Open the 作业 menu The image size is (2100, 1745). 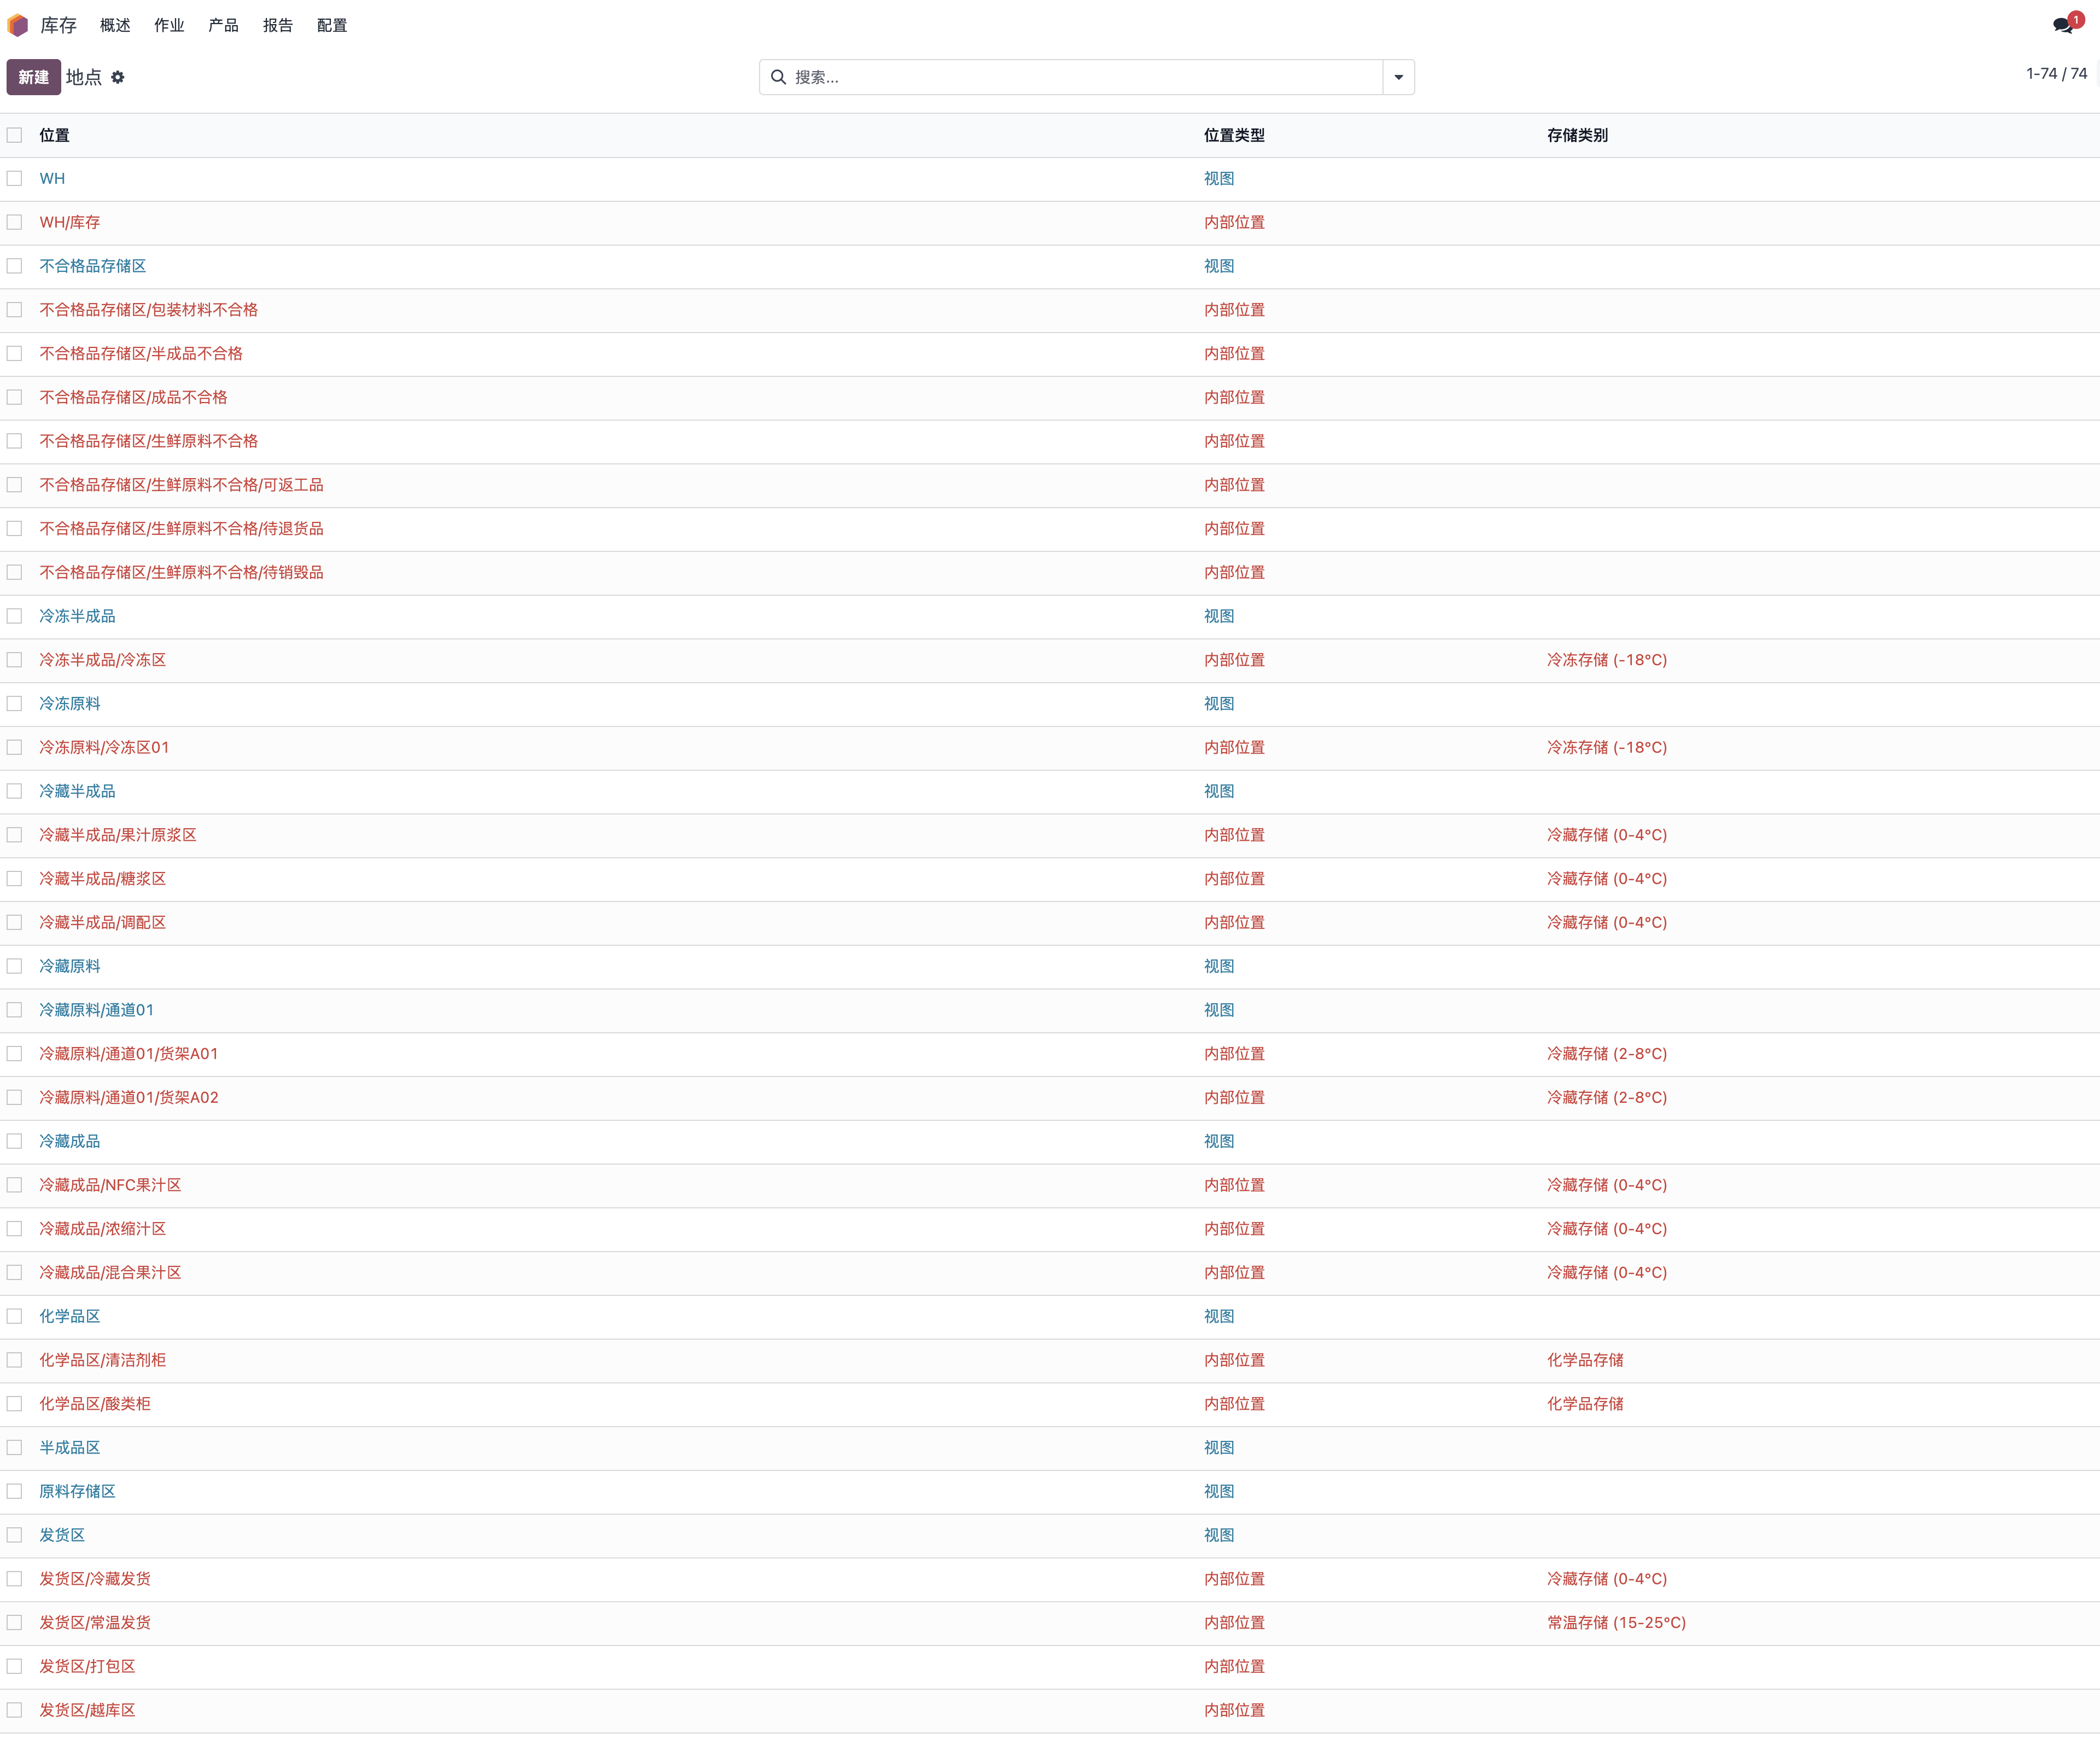pyautogui.click(x=169, y=25)
